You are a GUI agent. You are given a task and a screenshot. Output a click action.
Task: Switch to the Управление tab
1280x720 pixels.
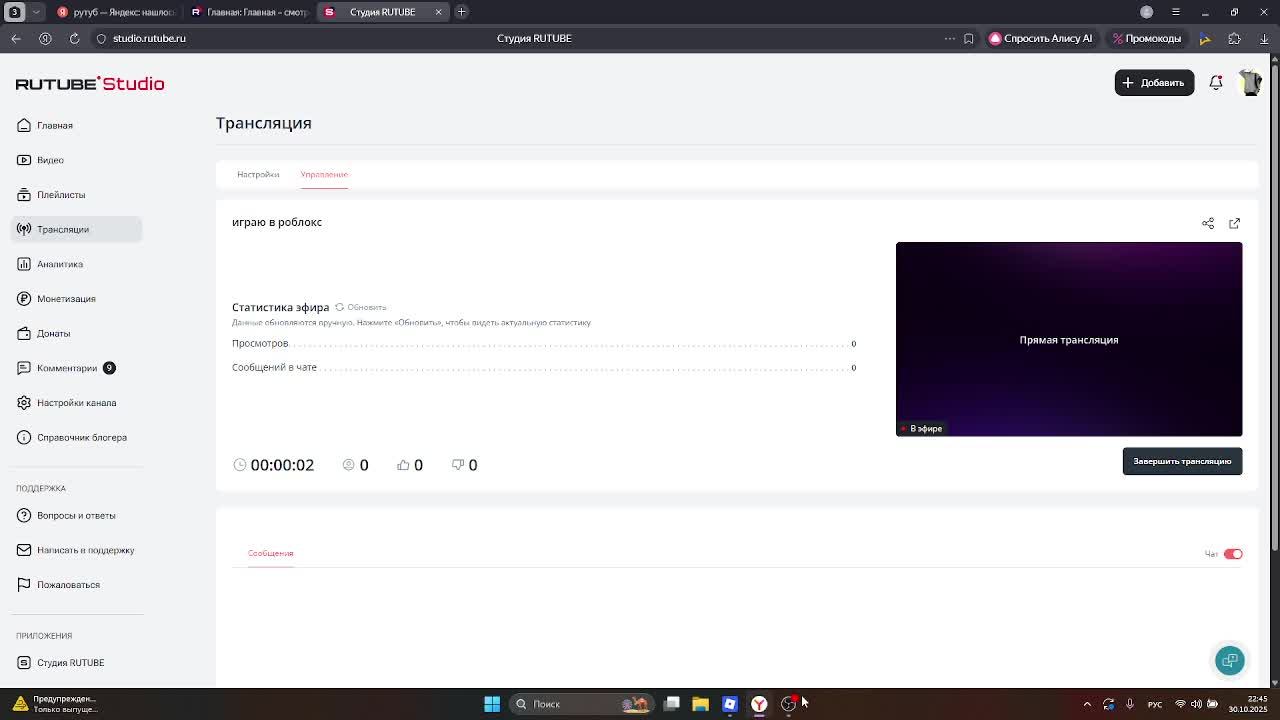click(324, 174)
